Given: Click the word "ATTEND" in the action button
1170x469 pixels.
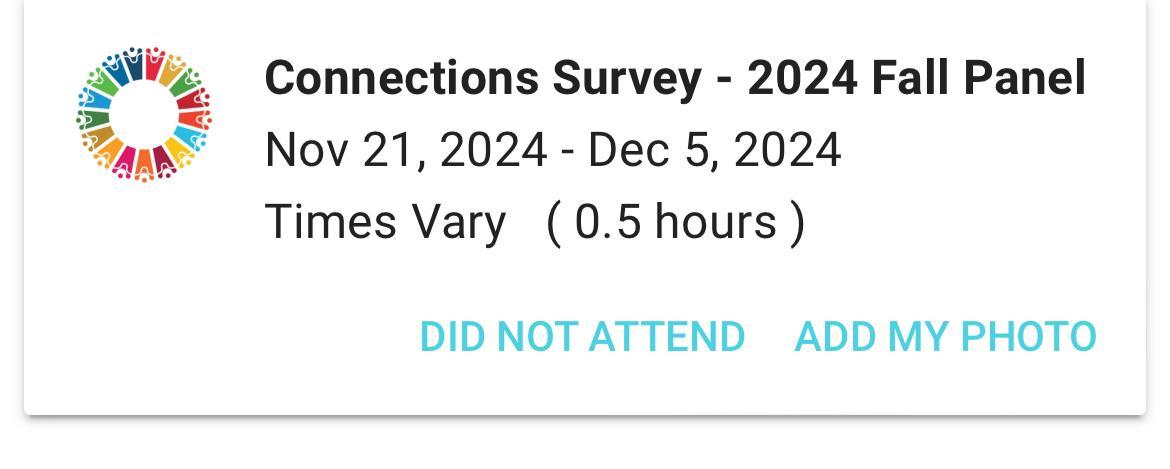Looking at the screenshot, I should pyautogui.click(x=667, y=337).
